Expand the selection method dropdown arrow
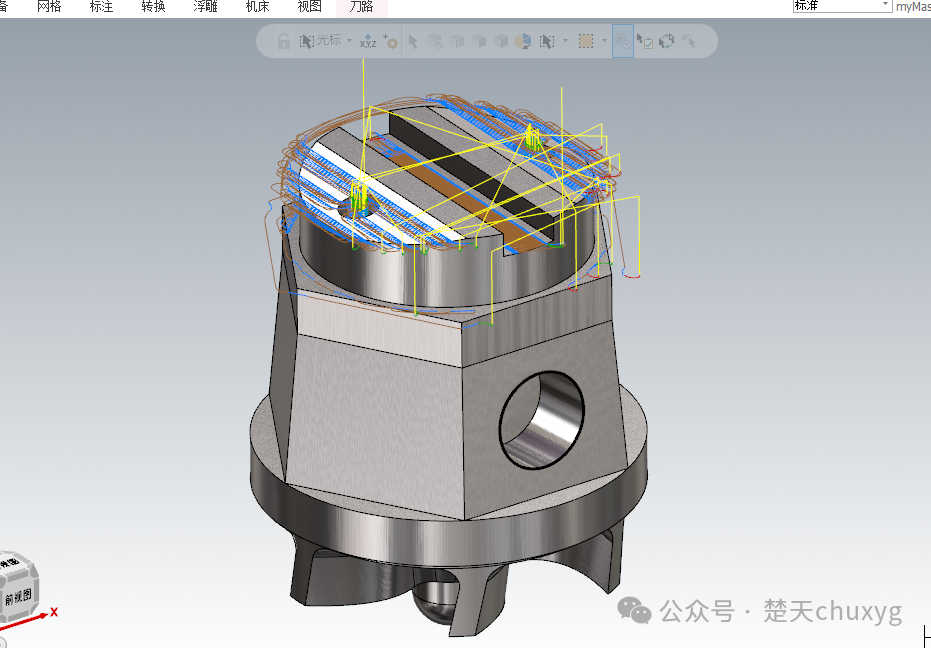Screen dimensions: 931x648 click(x=565, y=41)
